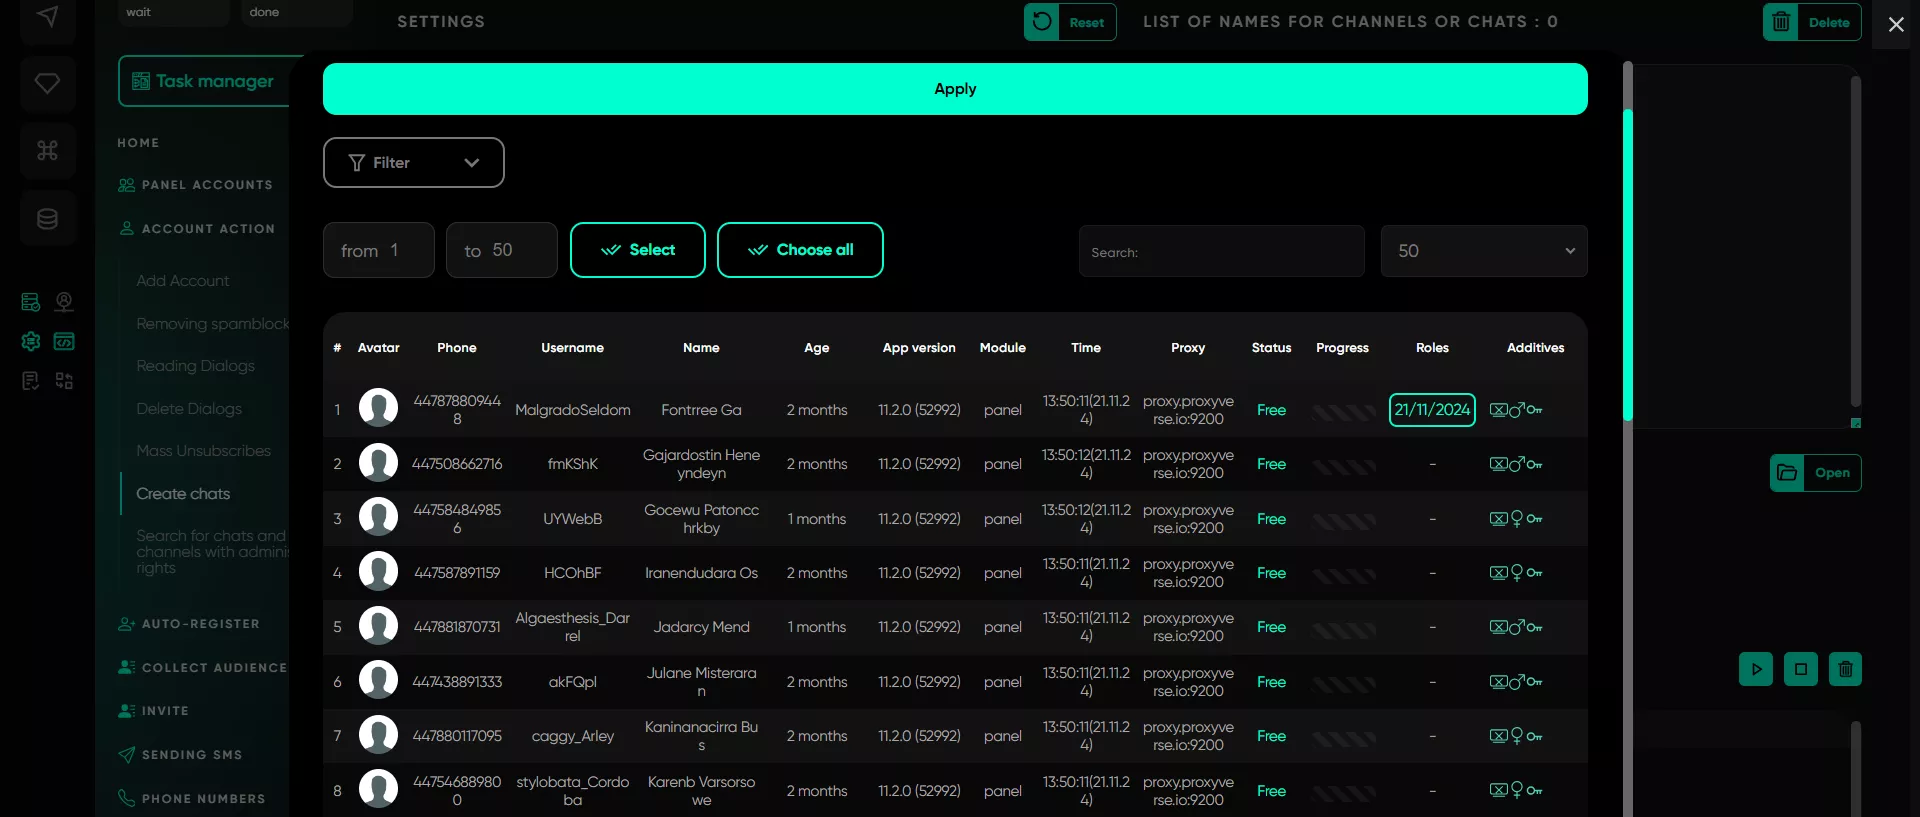Click the dialog's teal vertical scrollbar

pos(1628,264)
